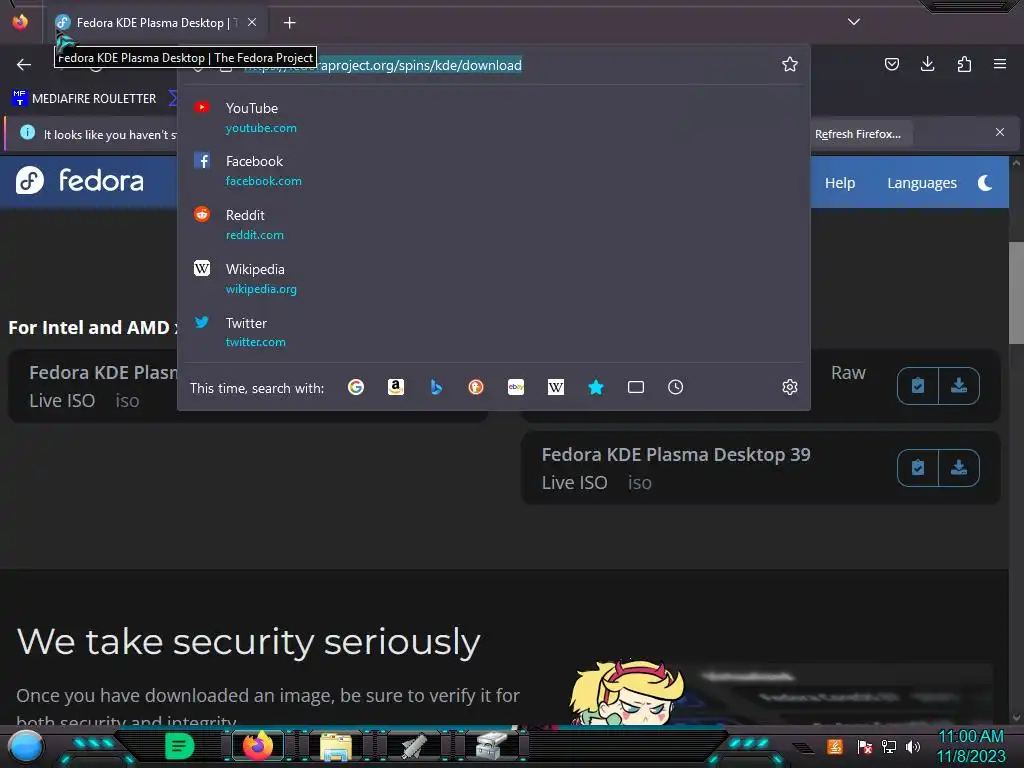Download Fedora KDE Plasma Desktop 39 ISO

[x=959, y=468]
